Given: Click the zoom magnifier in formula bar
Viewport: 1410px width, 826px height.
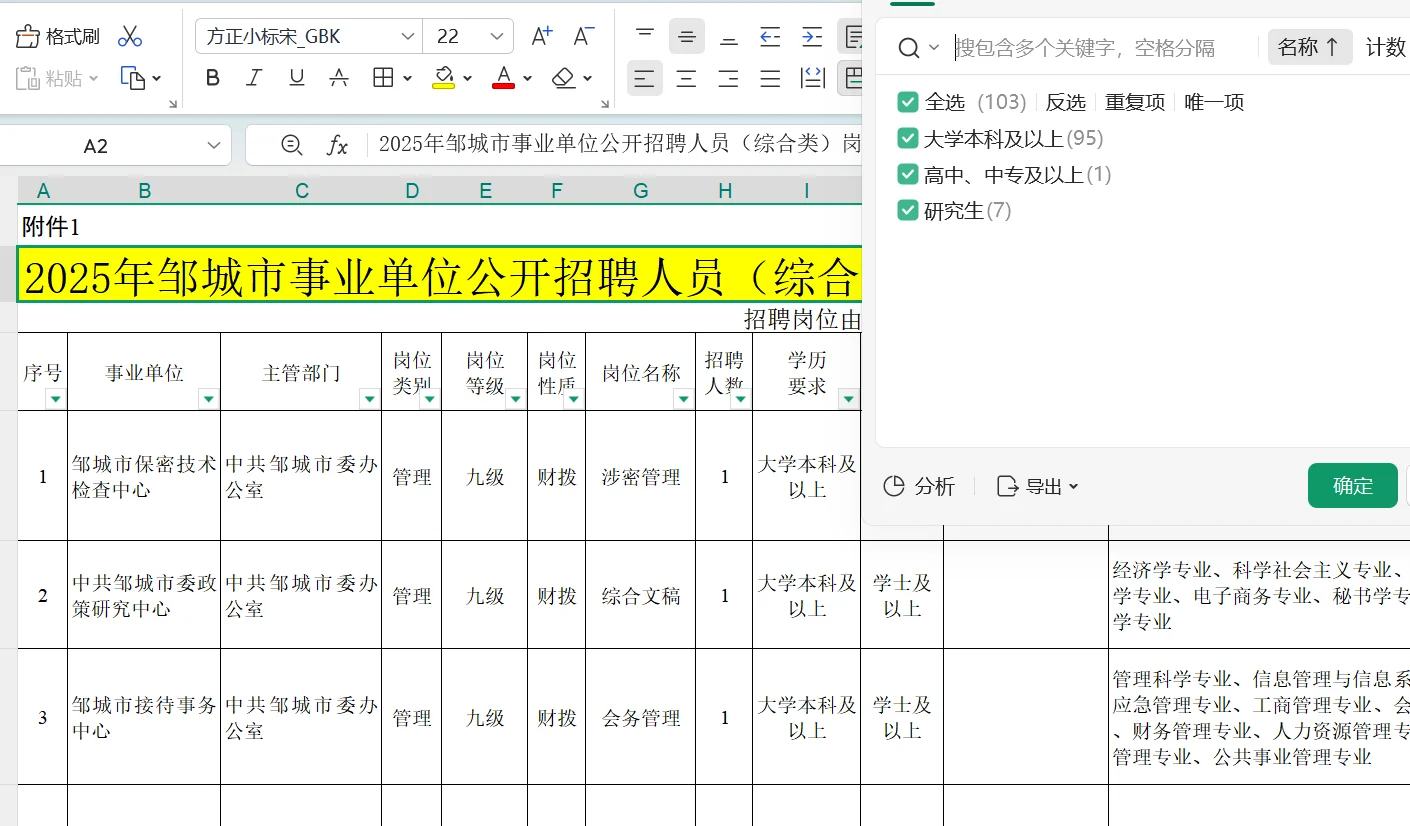Looking at the screenshot, I should [x=292, y=146].
